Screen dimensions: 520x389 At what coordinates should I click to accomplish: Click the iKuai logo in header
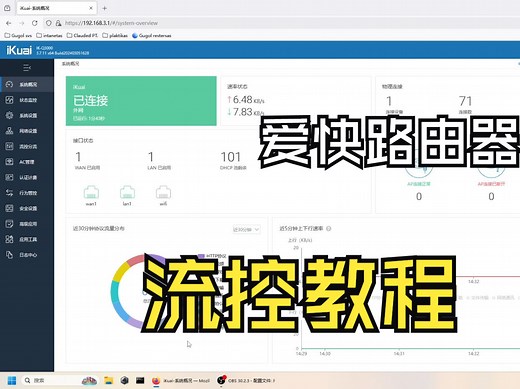coord(19,50)
